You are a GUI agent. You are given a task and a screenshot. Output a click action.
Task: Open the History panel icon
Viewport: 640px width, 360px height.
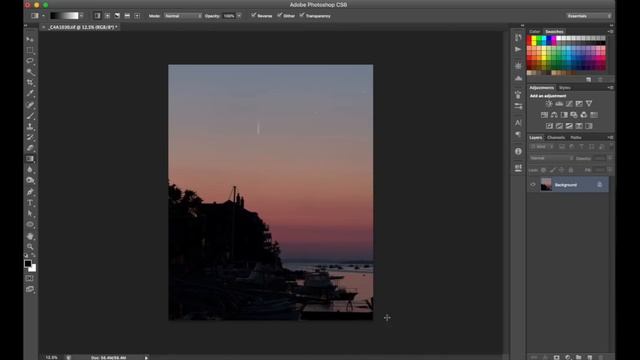point(518,38)
